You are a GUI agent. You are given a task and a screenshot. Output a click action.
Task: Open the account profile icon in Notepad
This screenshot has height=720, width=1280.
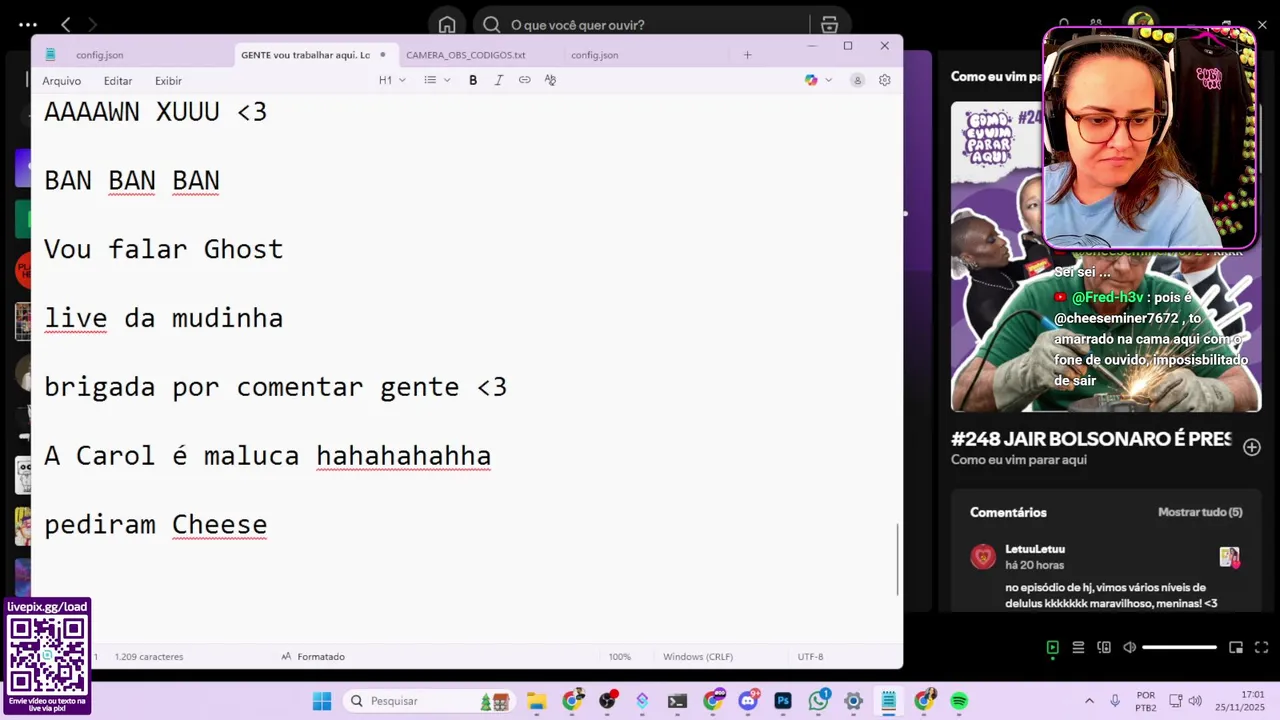(857, 80)
